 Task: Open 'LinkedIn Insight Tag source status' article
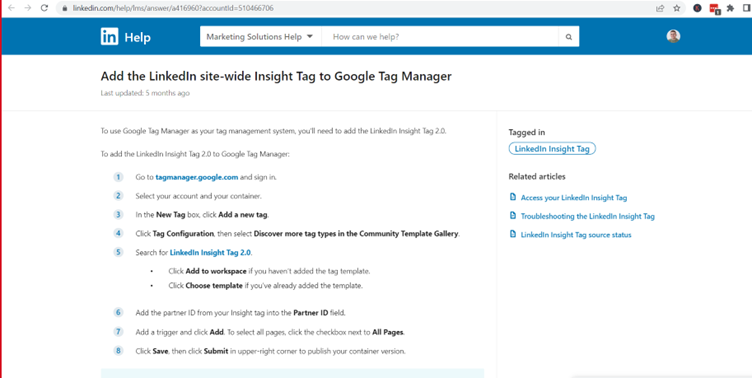pyautogui.click(x=576, y=235)
